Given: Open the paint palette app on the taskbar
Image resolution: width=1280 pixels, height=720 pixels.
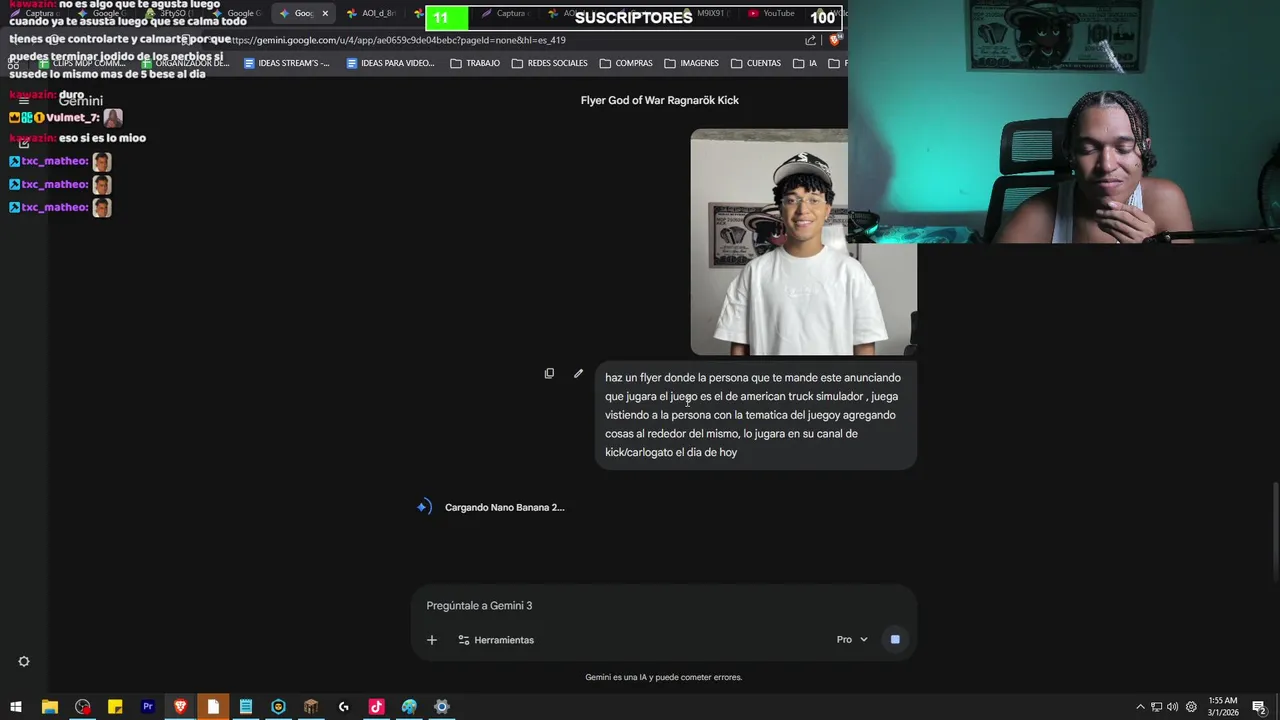Looking at the screenshot, I should (x=409, y=707).
